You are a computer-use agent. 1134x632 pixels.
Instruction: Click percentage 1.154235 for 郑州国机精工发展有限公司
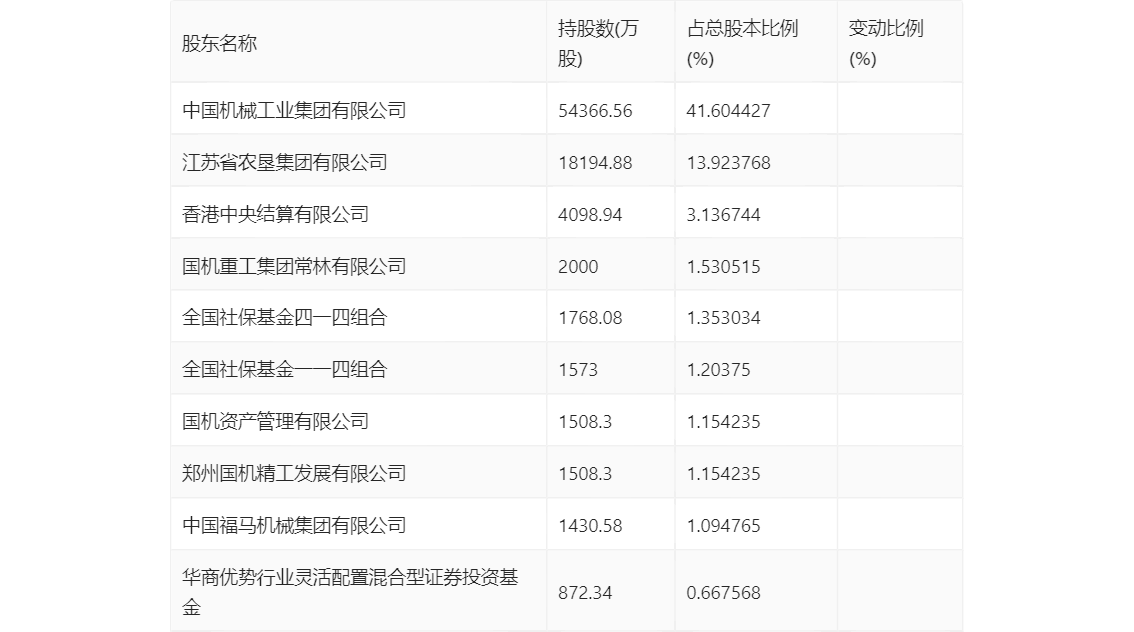click(x=723, y=474)
